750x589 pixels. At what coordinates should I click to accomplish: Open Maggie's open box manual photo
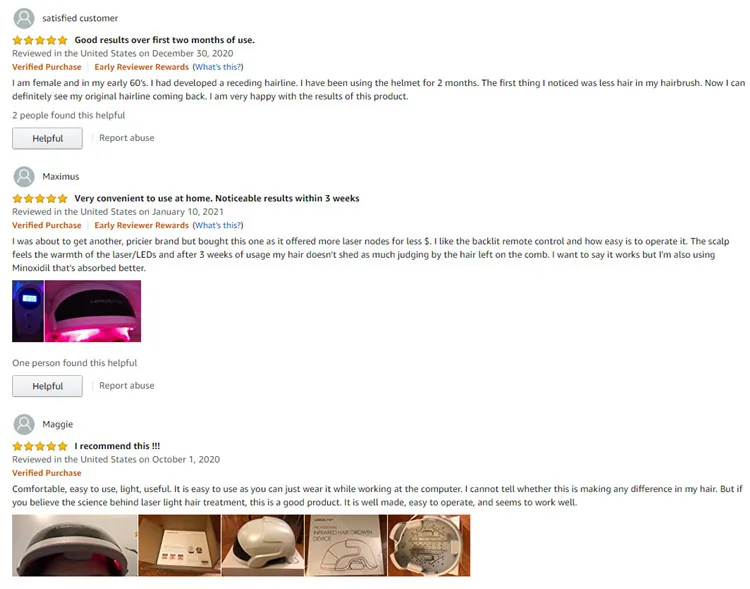(180, 545)
